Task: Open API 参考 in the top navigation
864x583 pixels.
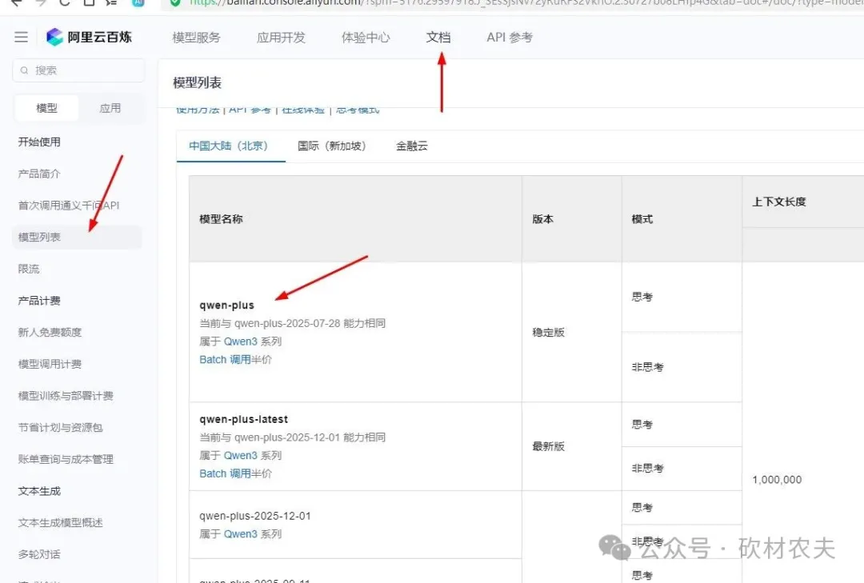Action: coord(509,38)
